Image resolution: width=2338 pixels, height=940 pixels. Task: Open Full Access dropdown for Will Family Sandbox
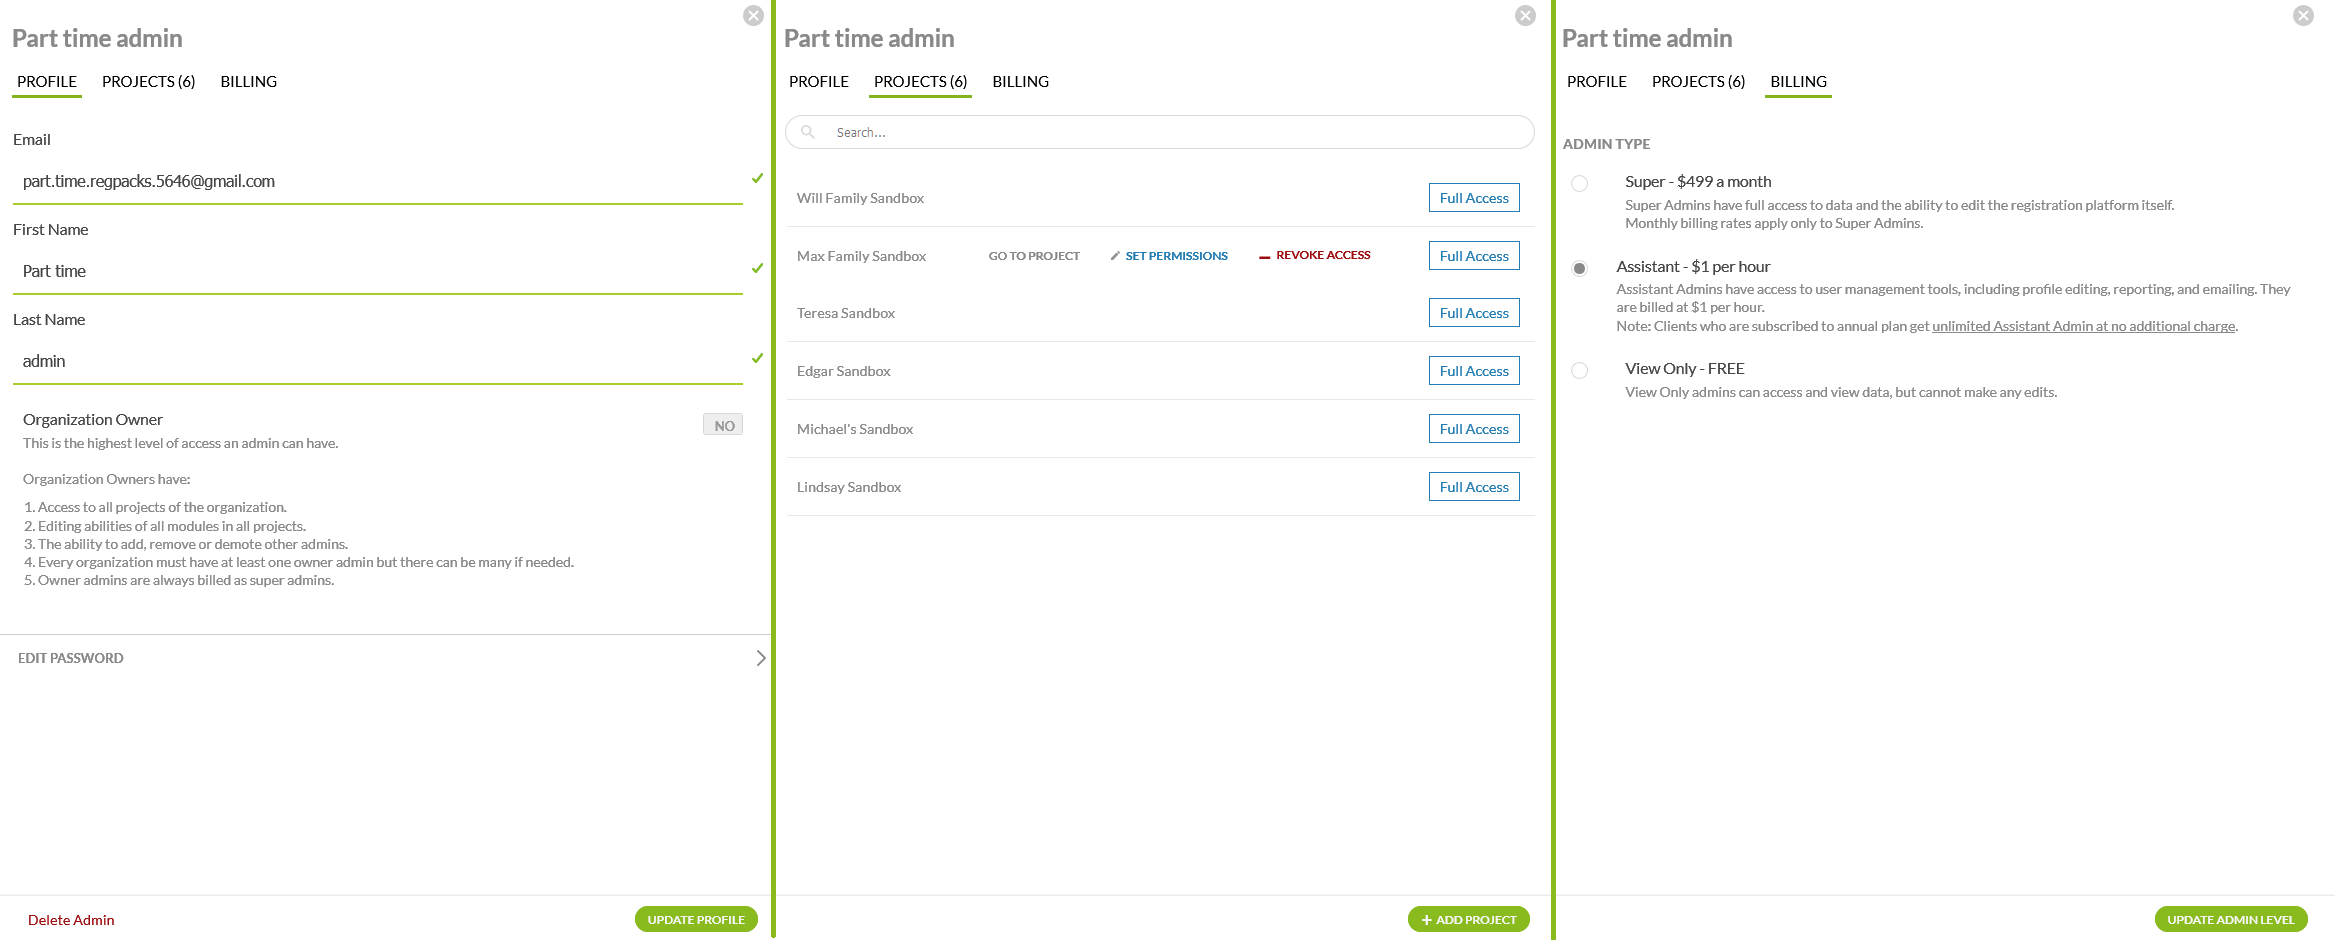click(1473, 198)
